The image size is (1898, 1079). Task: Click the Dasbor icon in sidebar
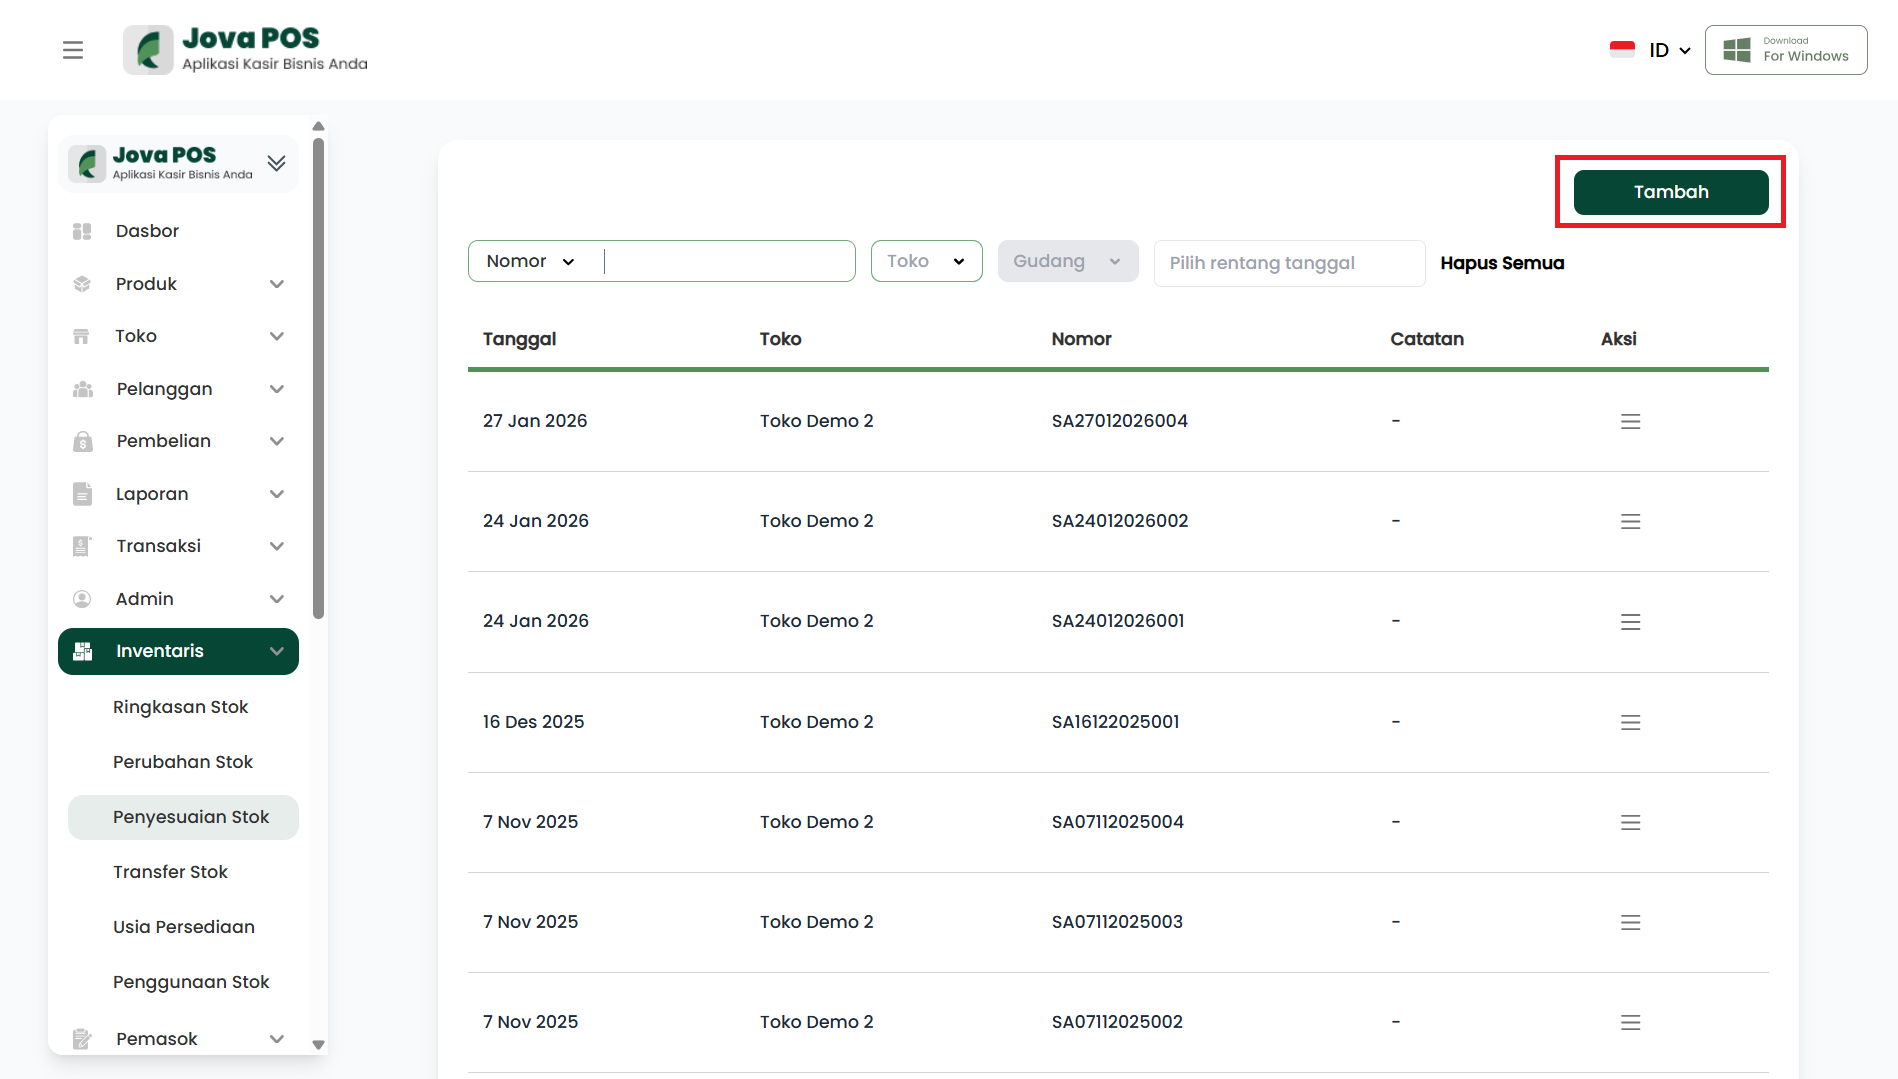[x=82, y=231]
